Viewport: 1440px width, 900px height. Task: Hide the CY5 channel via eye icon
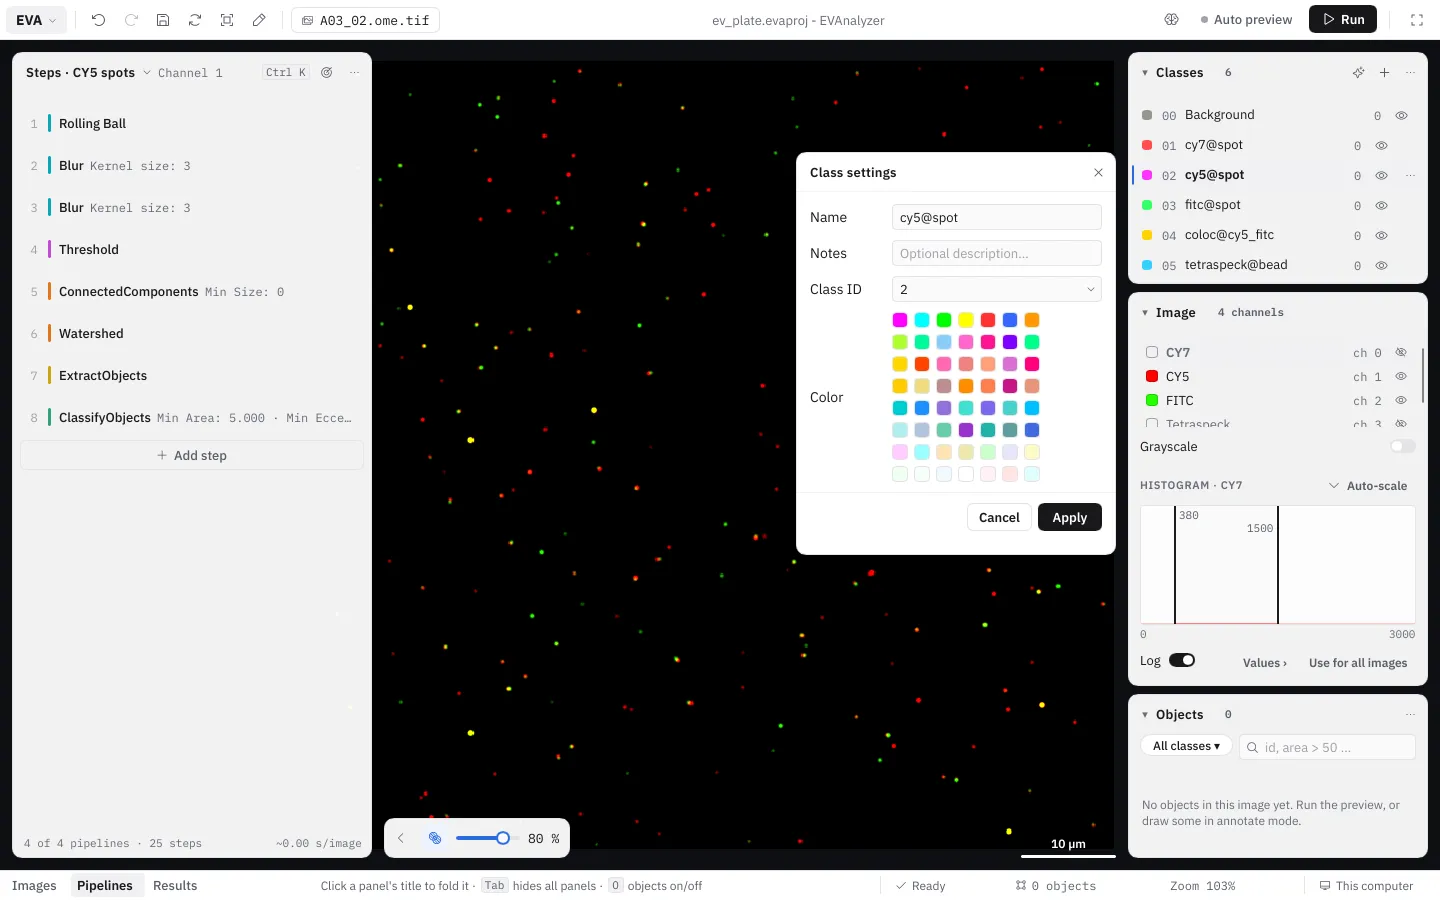click(1401, 376)
